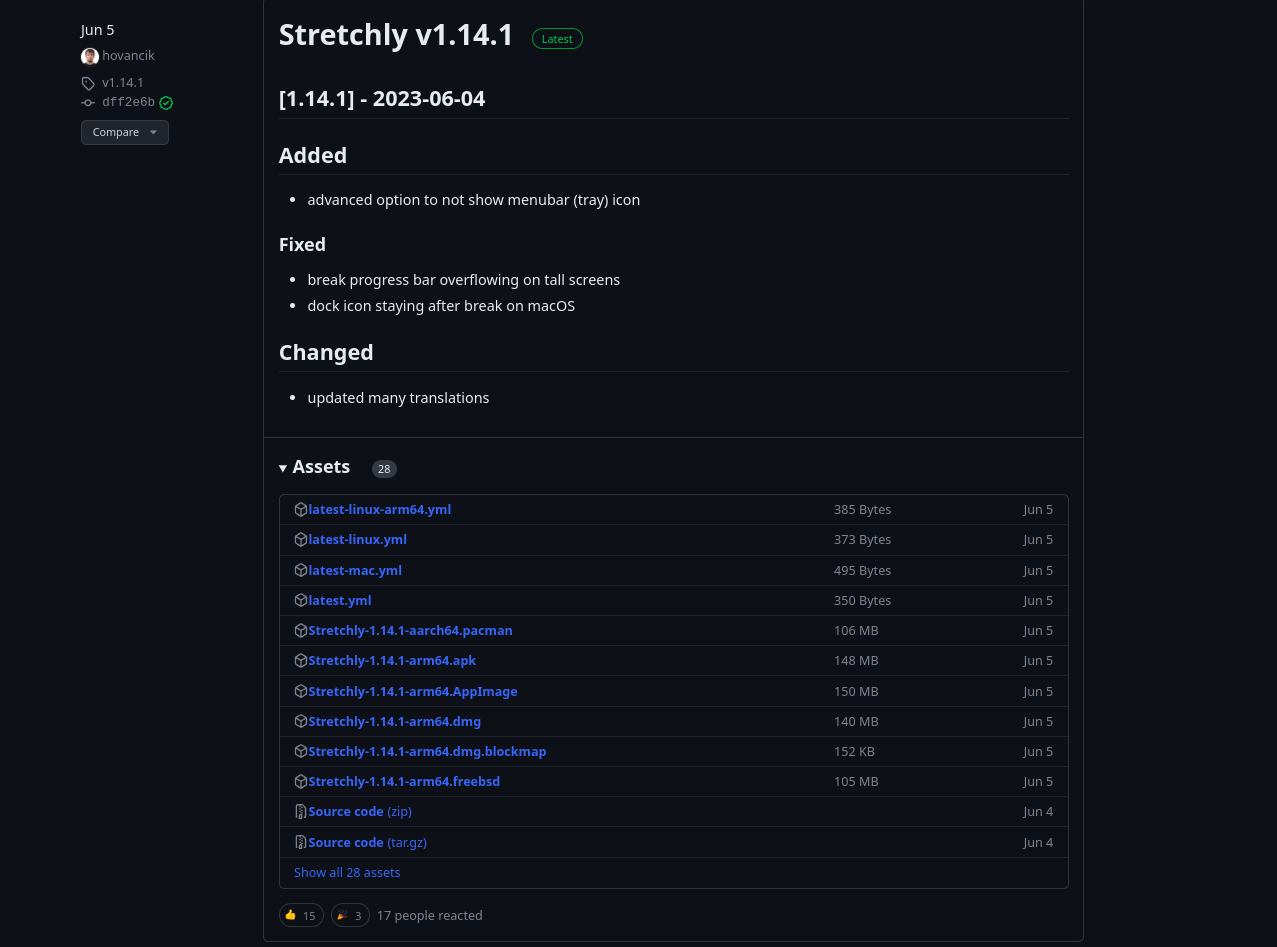Open hovancik's profile avatar

89,56
